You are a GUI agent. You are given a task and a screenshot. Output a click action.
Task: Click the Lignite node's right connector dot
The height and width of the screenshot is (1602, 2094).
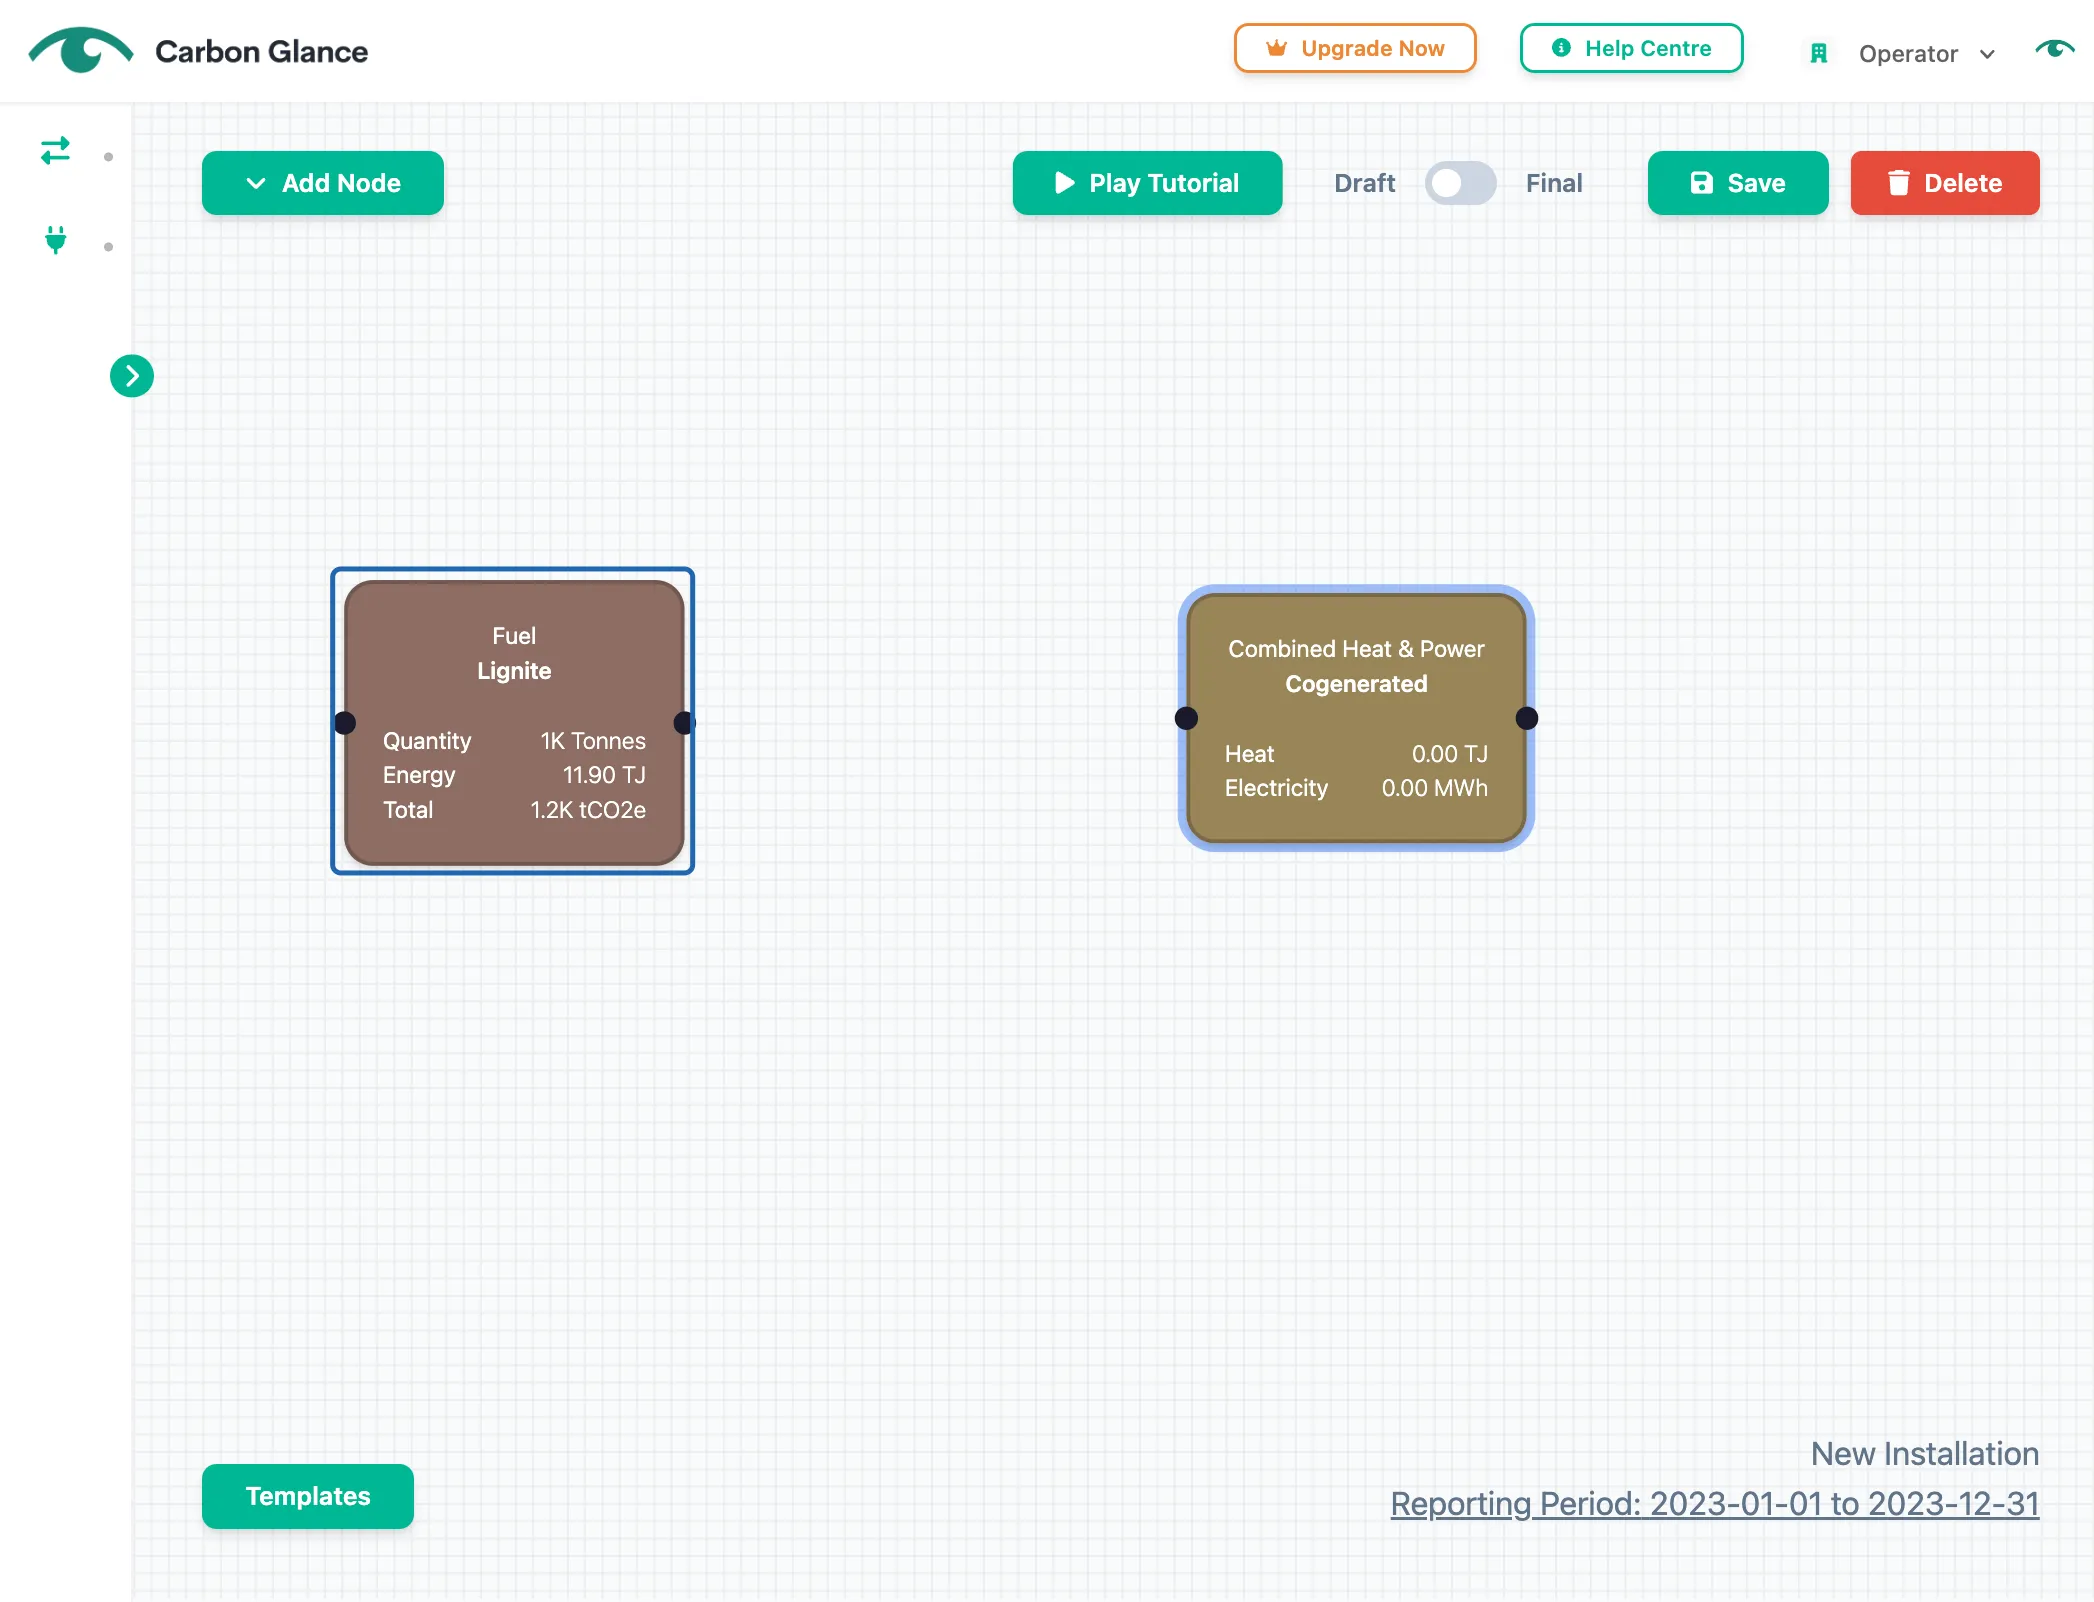tap(684, 722)
